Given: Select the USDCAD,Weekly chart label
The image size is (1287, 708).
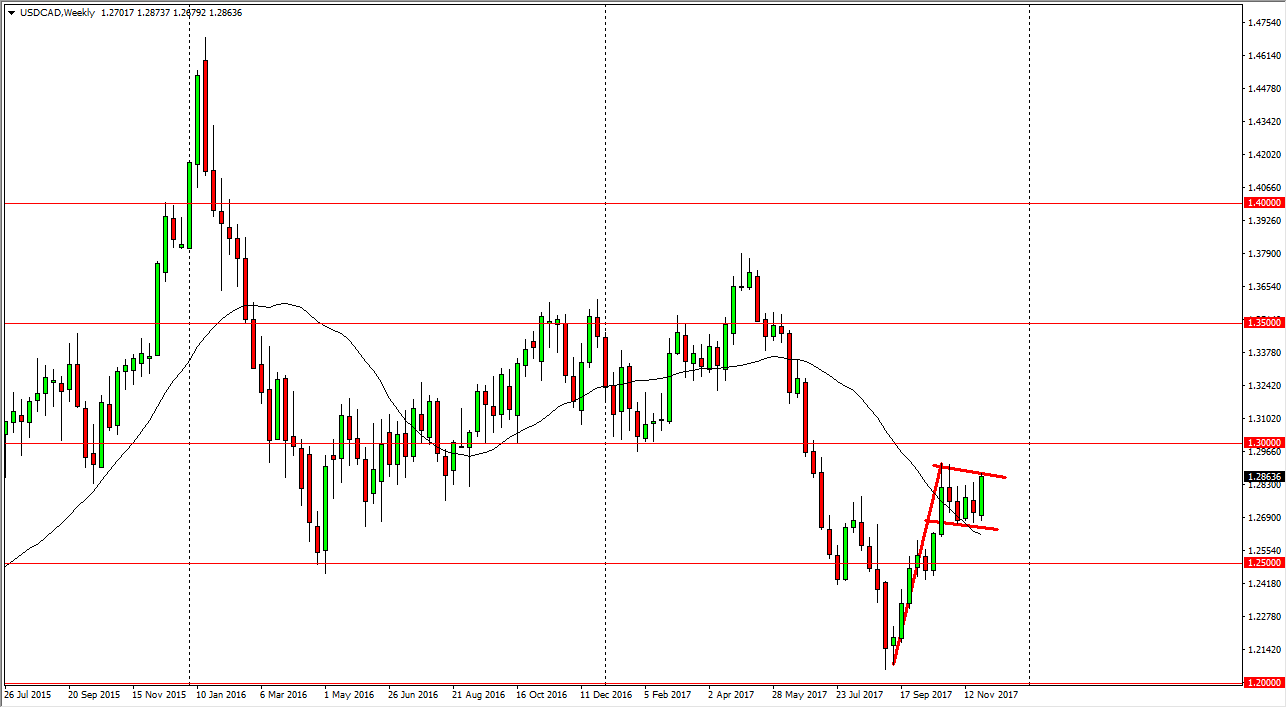Looking at the screenshot, I should click(55, 13).
